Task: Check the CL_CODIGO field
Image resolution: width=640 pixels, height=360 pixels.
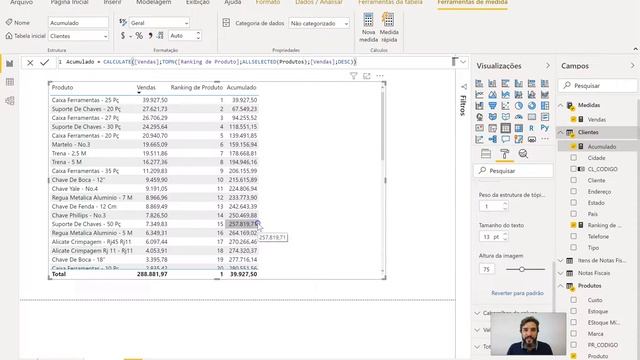Action: click(x=573, y=169)
